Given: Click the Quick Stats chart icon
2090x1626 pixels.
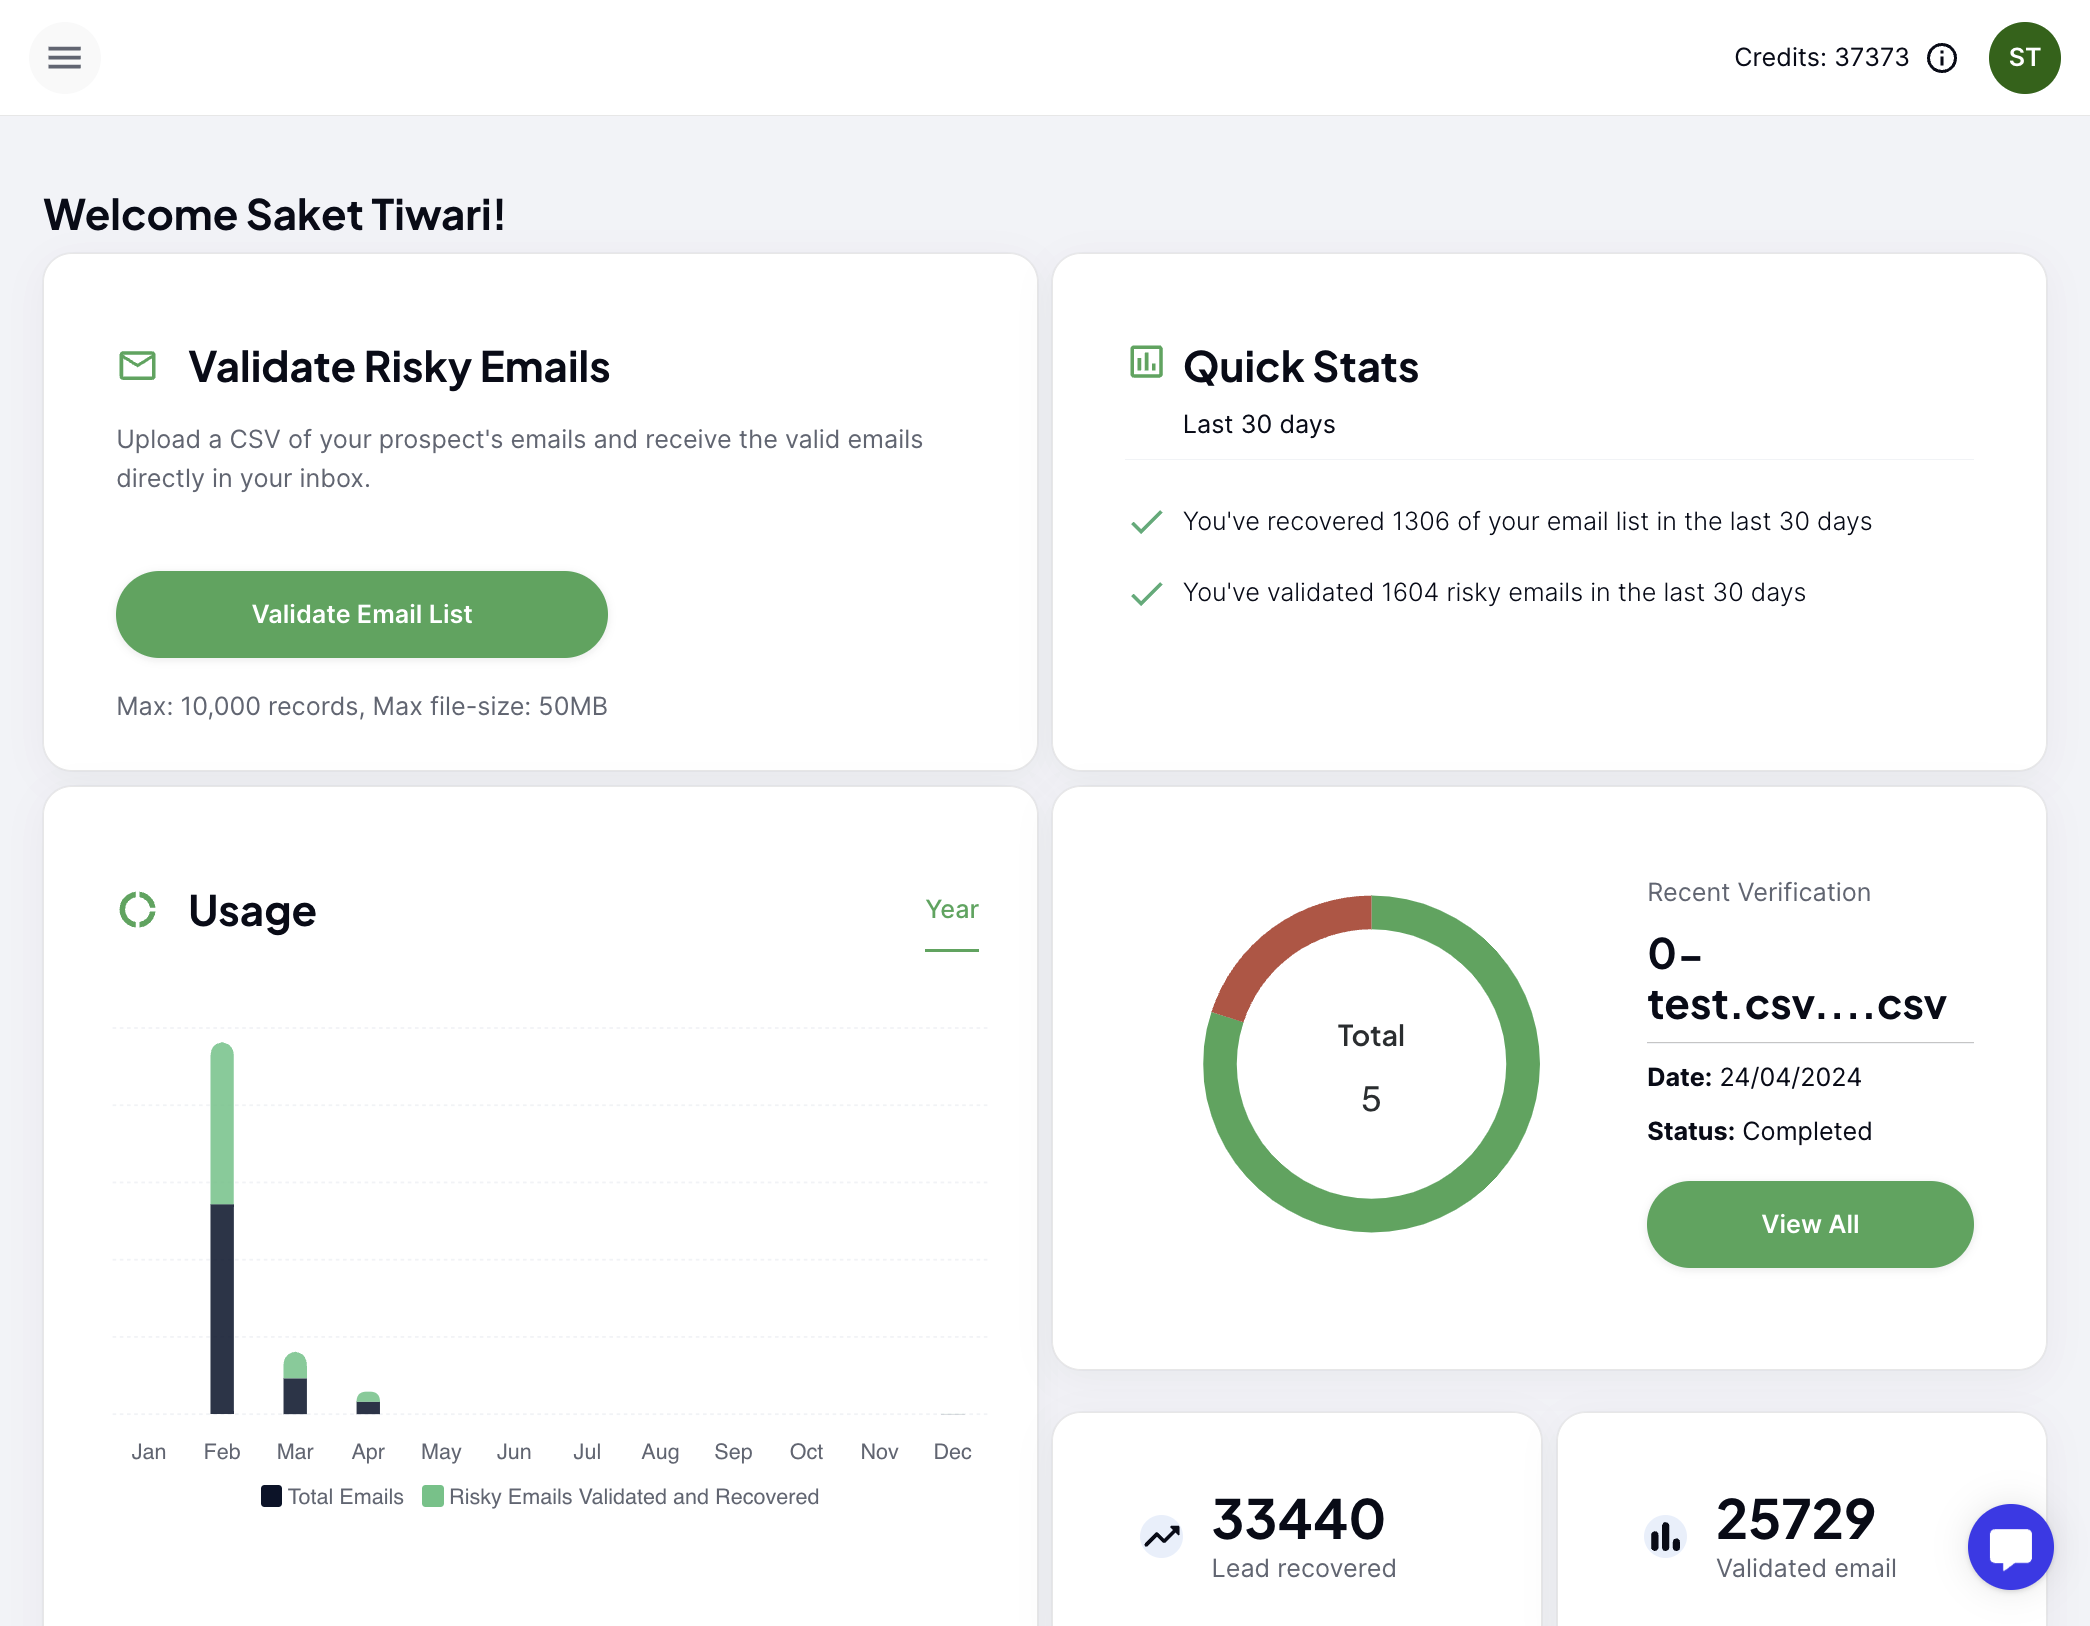Looking at the screenshot, I should pos(1146,361).
